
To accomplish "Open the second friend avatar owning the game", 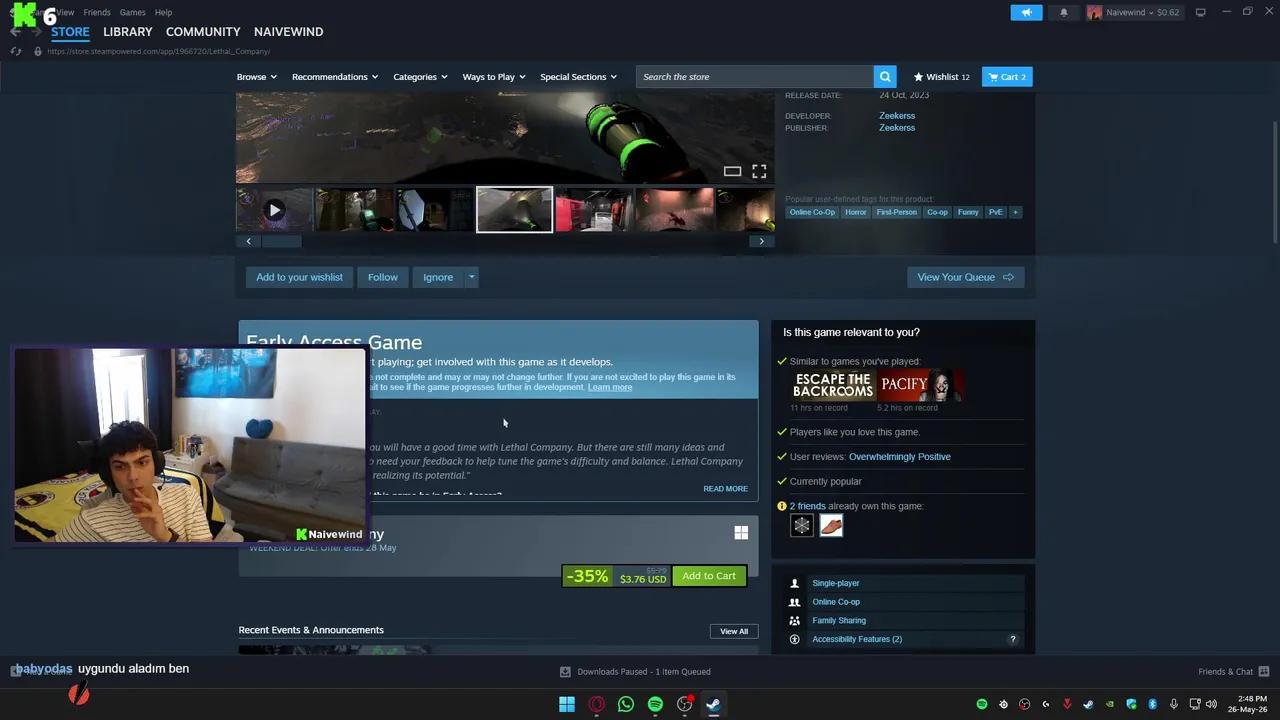I will tap(831, 526).
